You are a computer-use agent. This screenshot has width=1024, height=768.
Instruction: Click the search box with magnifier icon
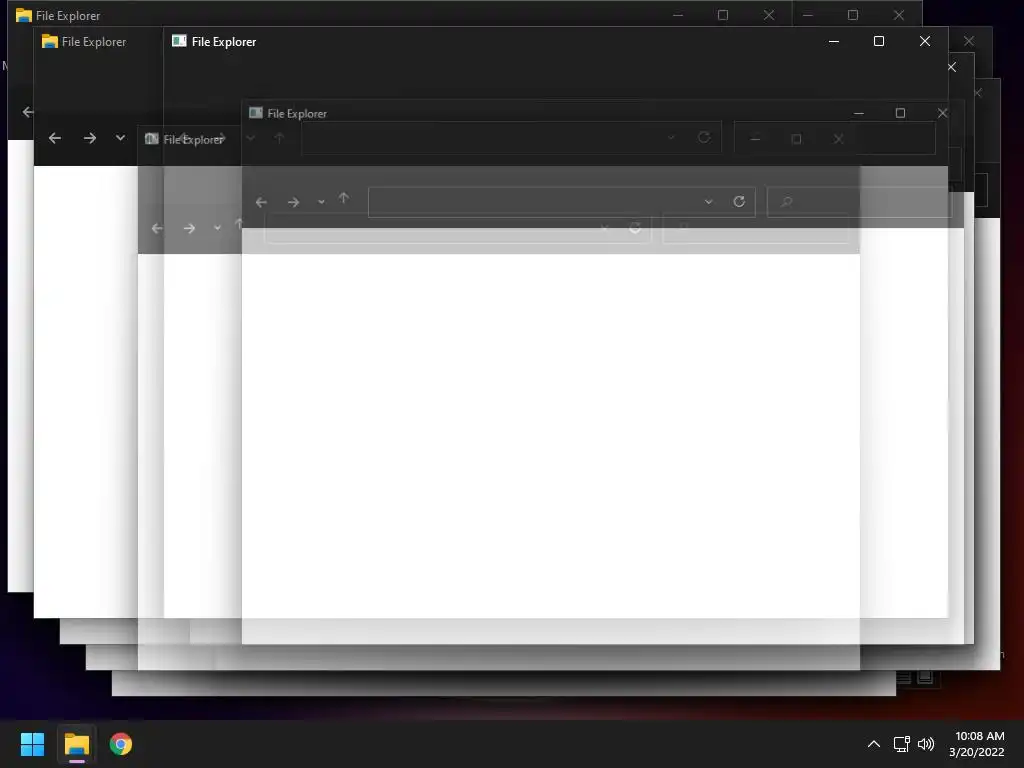point(859,202)
